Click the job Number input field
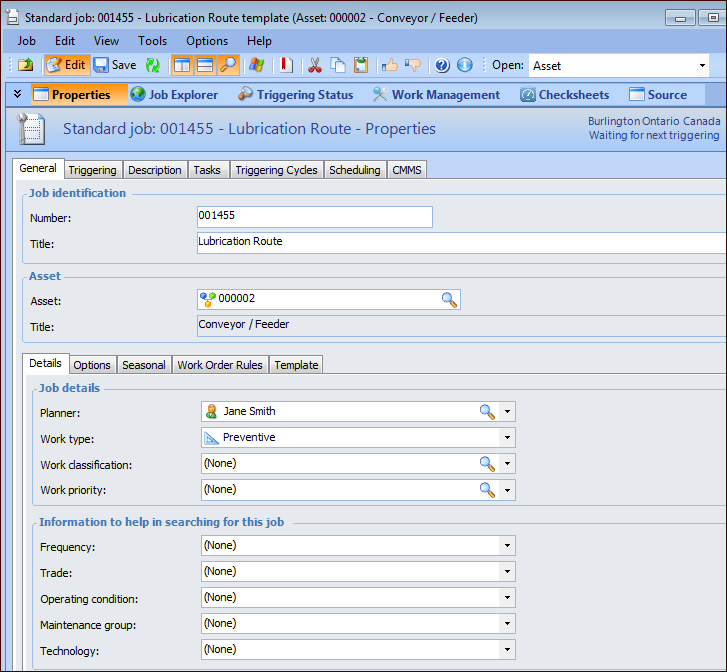The height and width of the screenshot is (672, 727). (x=314, y=217)
